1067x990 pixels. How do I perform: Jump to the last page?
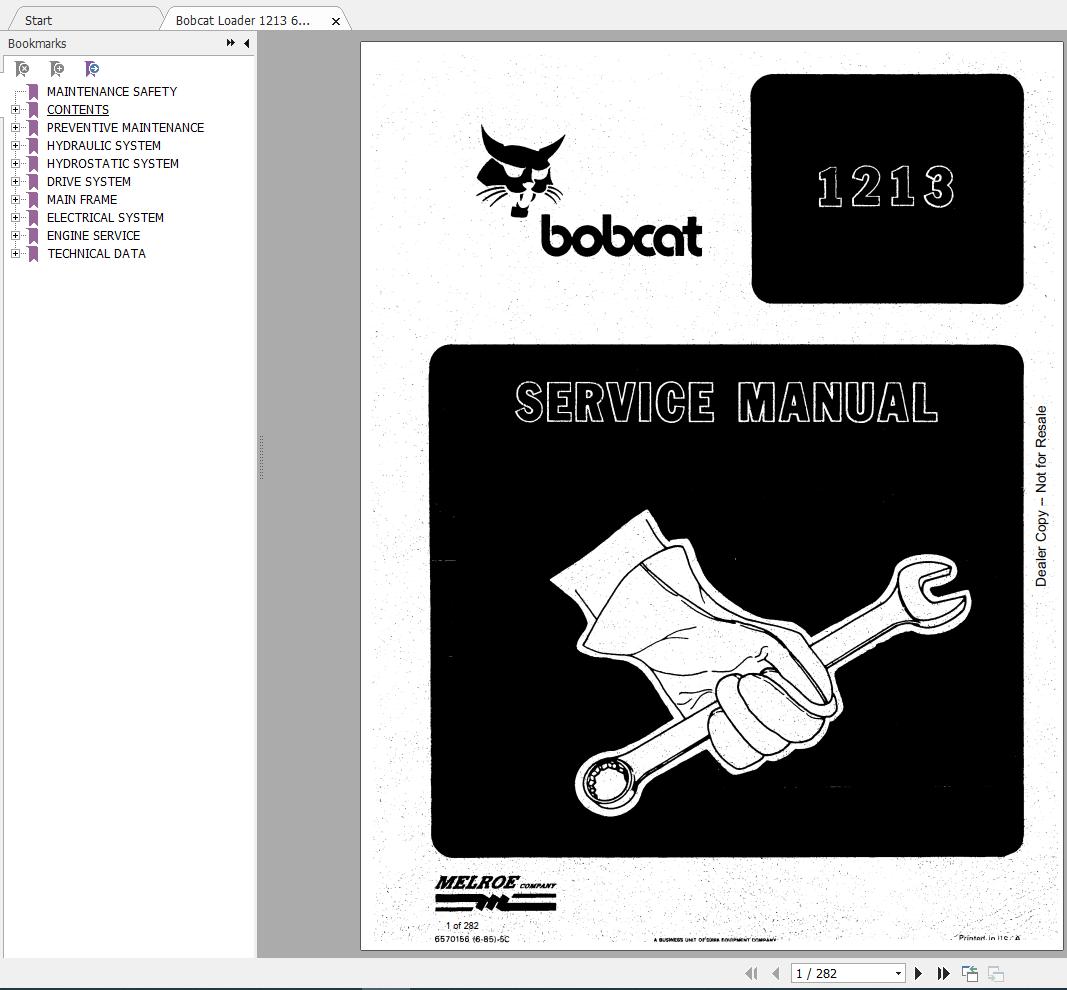click(x=943, y=972)
